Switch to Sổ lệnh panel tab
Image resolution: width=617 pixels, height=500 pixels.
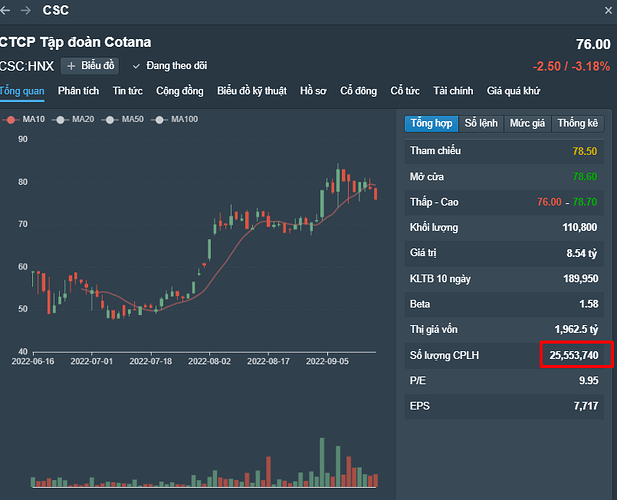coord(480,123)
